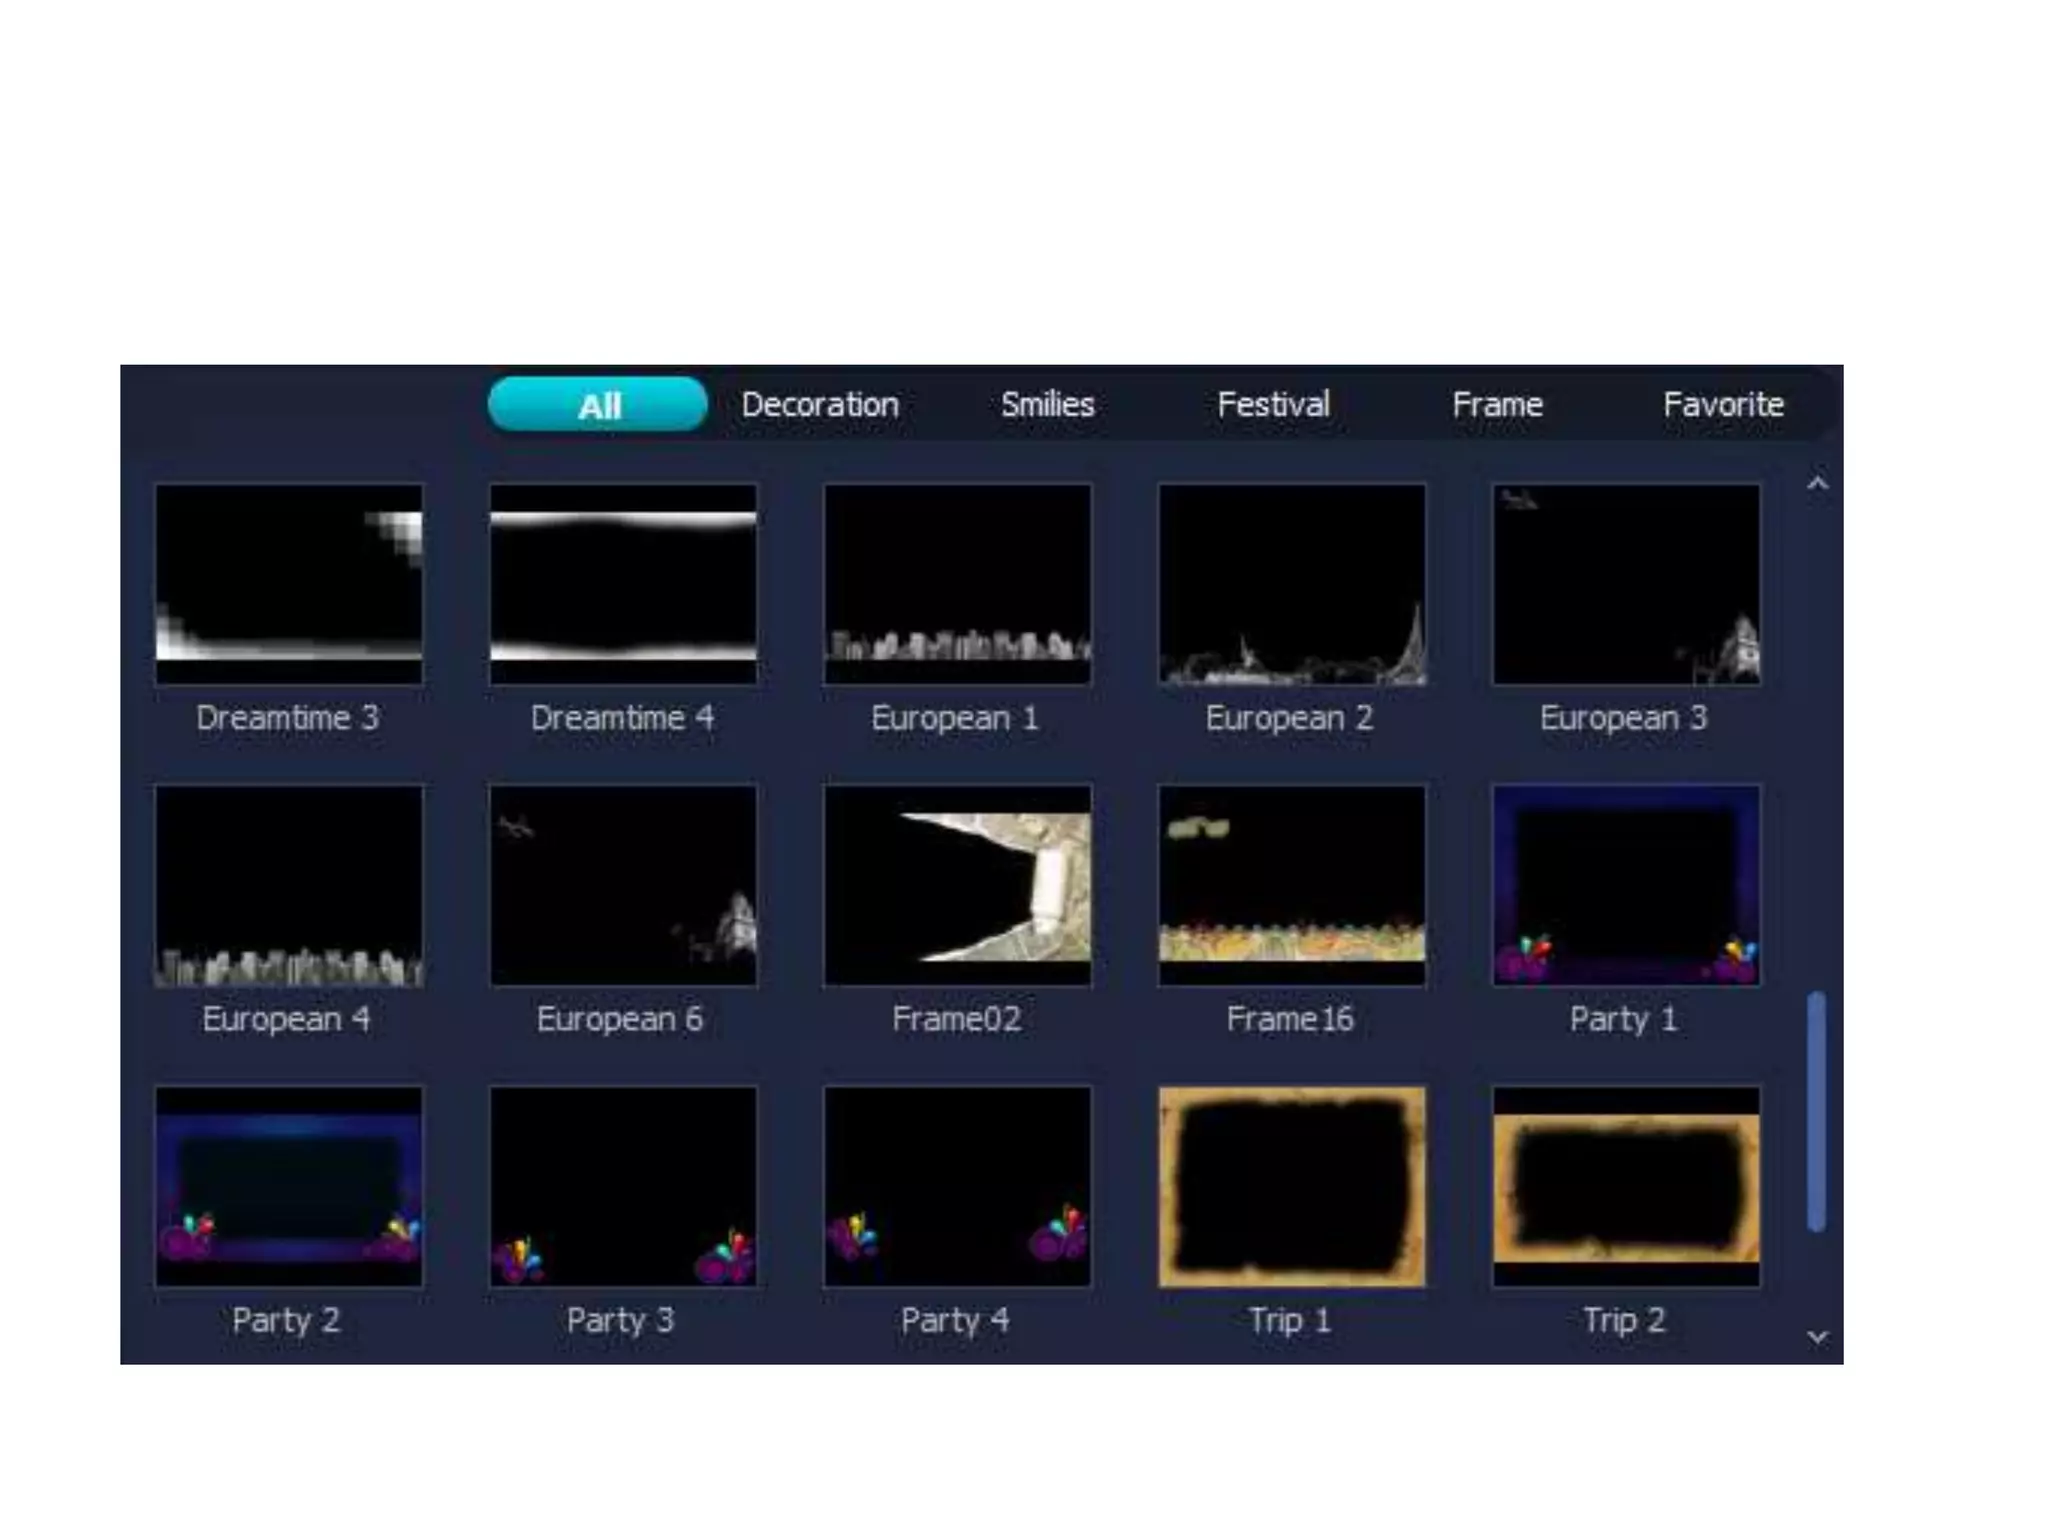Click the Trip 1 parchment frame

tap(1291, 1186)
